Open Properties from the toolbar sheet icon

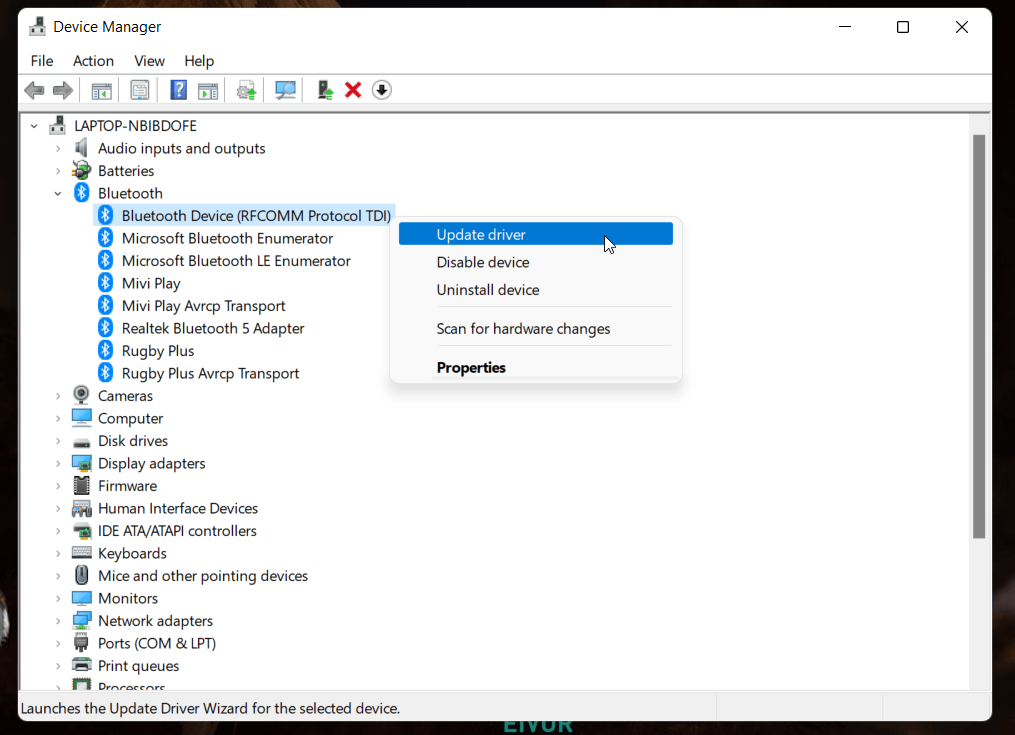click(140, 90)
